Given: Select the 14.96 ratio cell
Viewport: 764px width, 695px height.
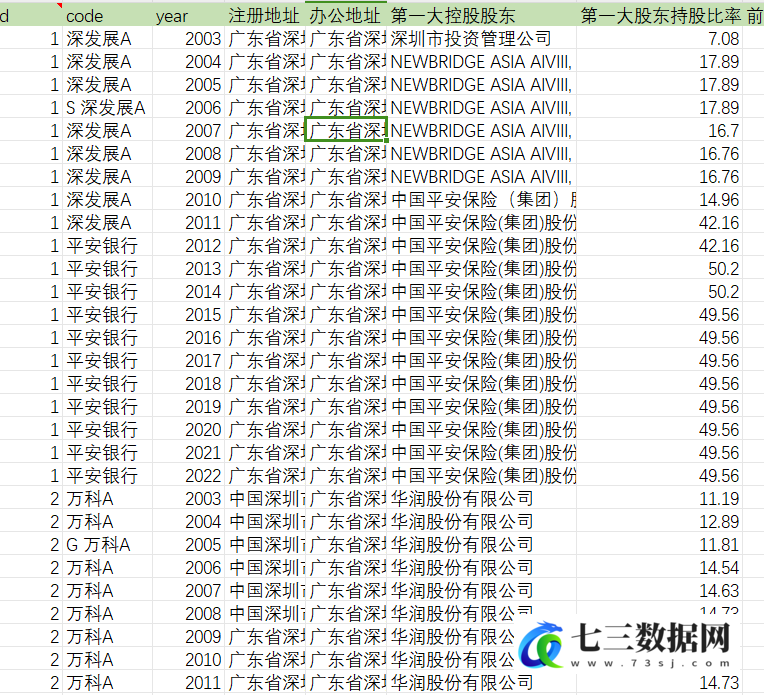Looking at the screenshot, I should (x=659, y=200).
